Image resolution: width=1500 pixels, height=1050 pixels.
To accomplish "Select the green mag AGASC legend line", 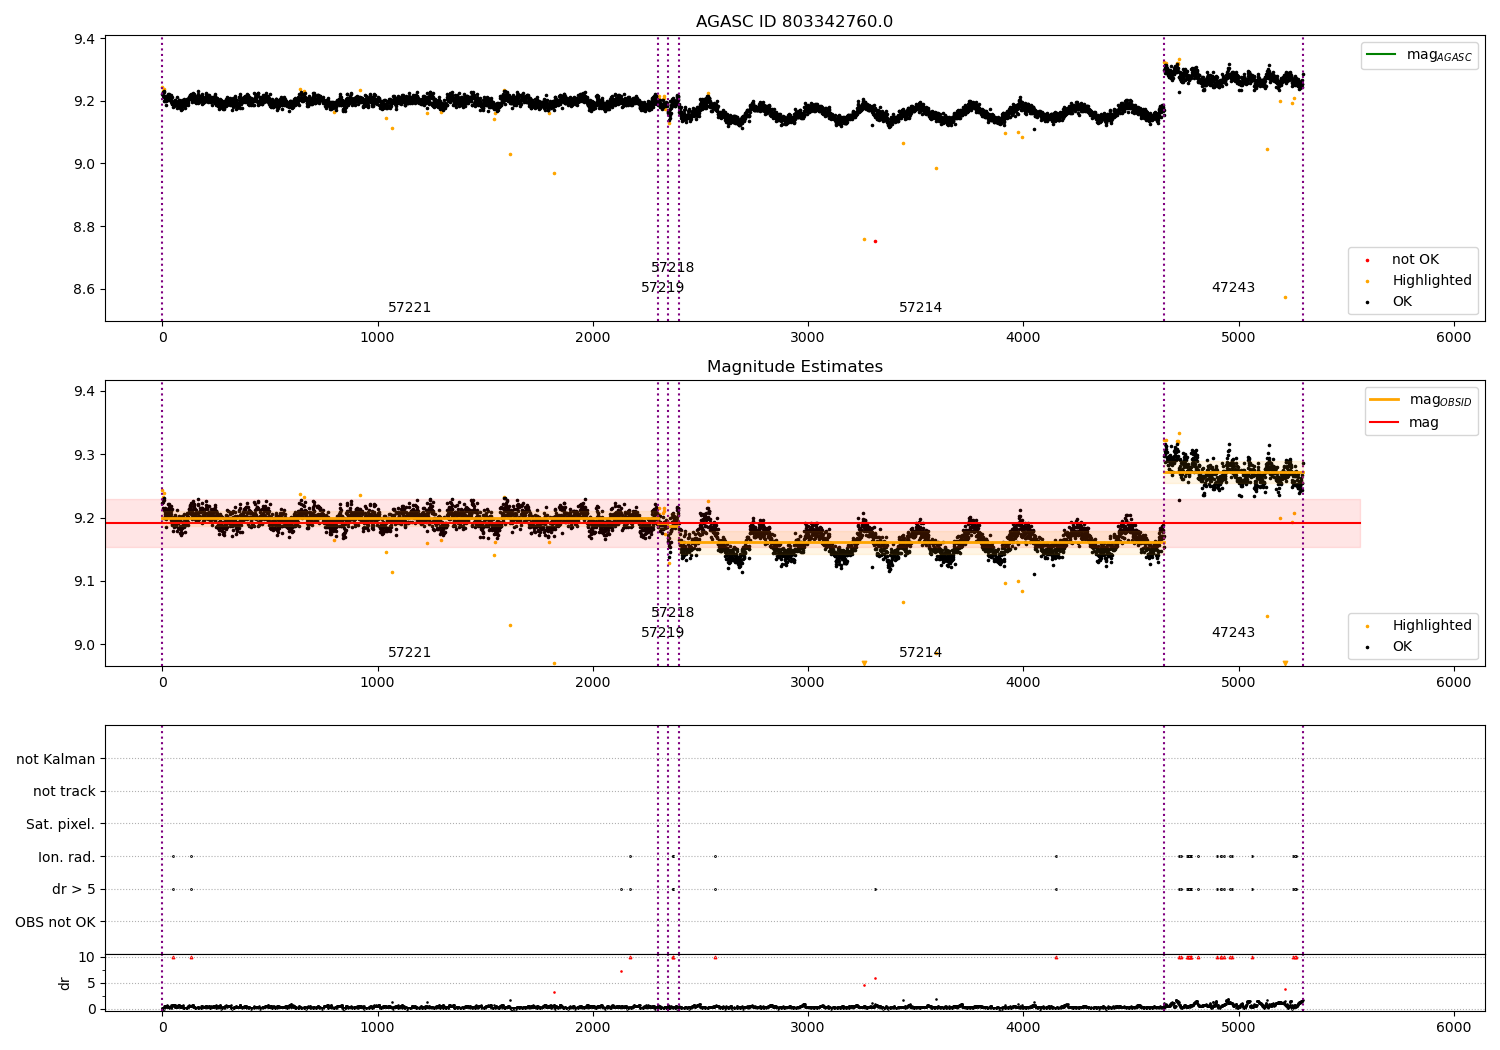I will pyautogui.click(x=1381, y=55).
